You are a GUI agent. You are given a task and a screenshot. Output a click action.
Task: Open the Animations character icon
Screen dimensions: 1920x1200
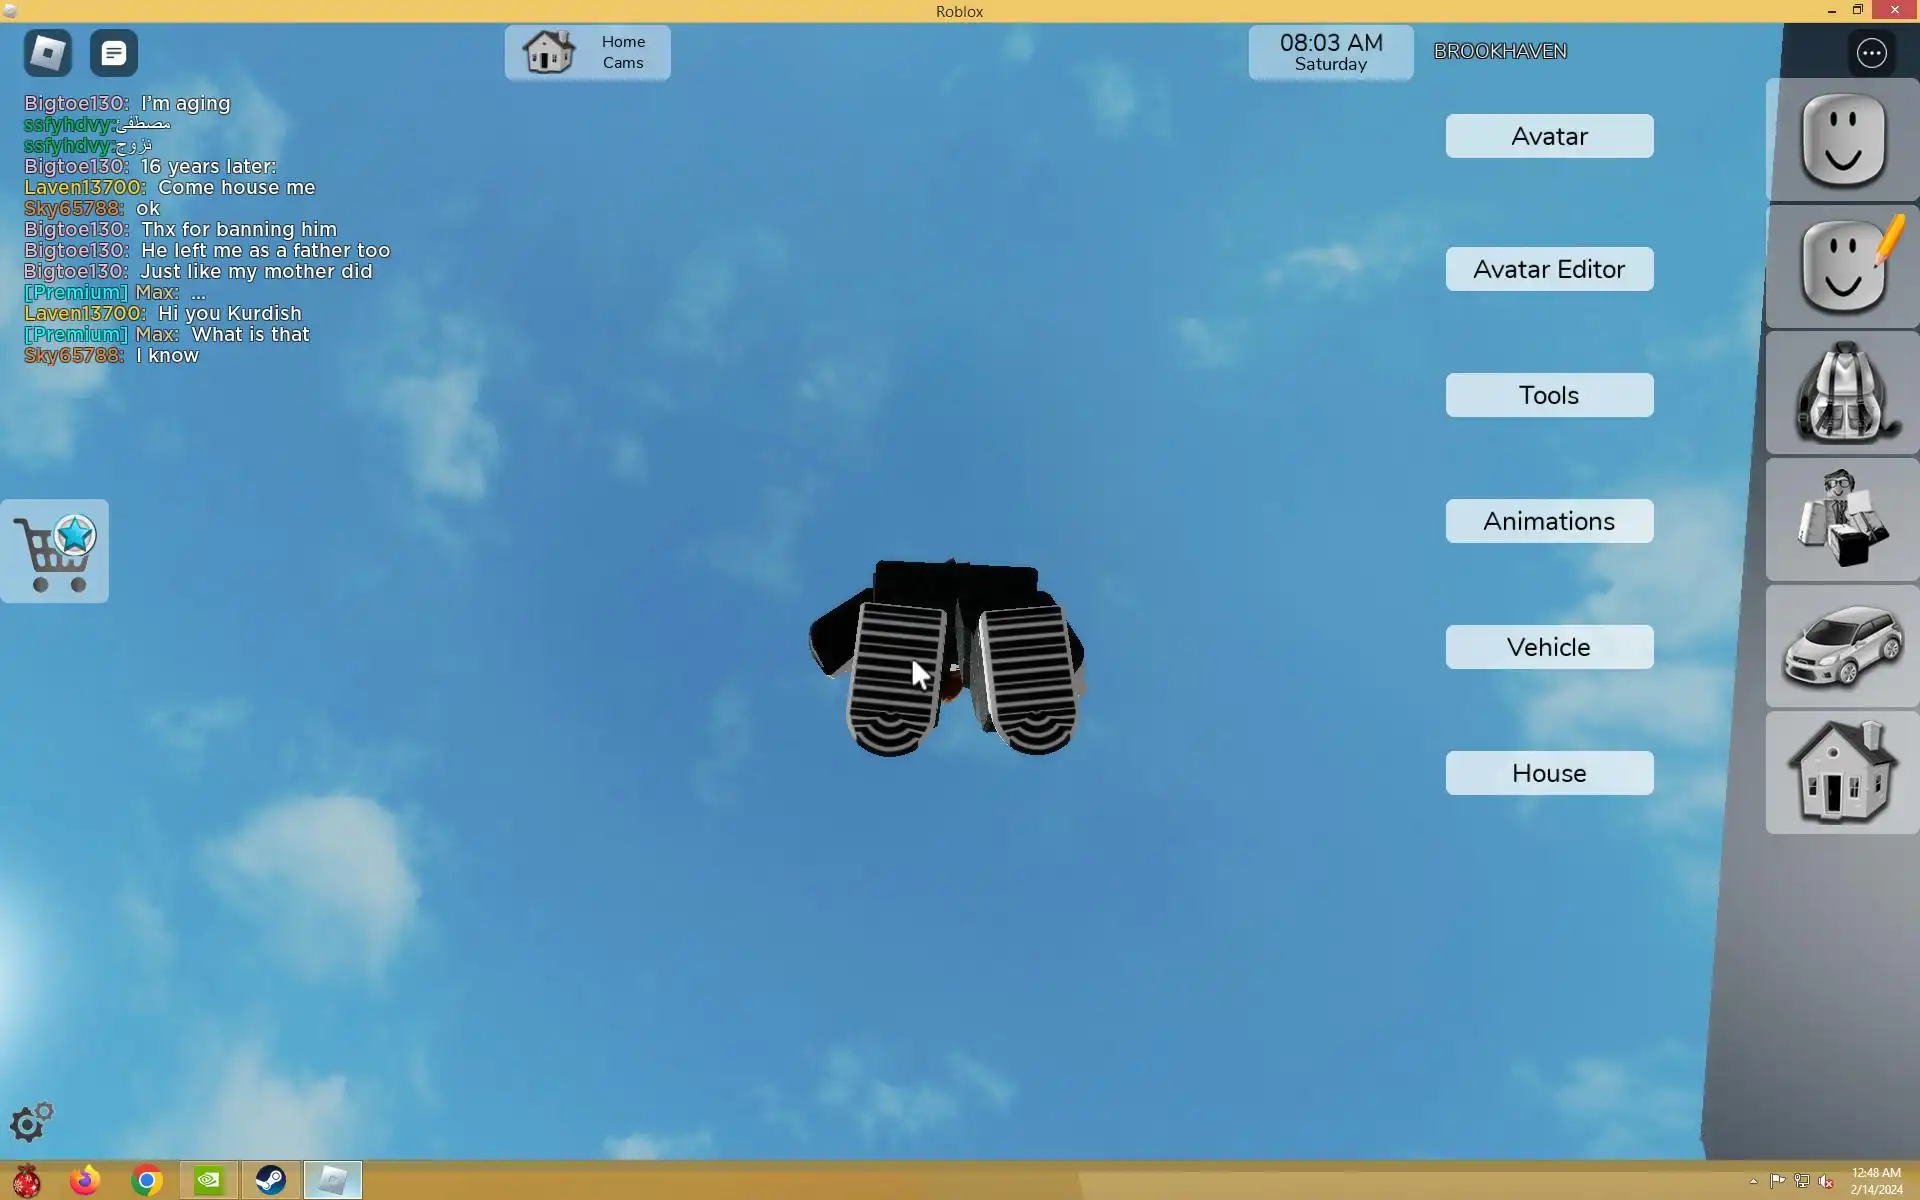pos(1843,520)
